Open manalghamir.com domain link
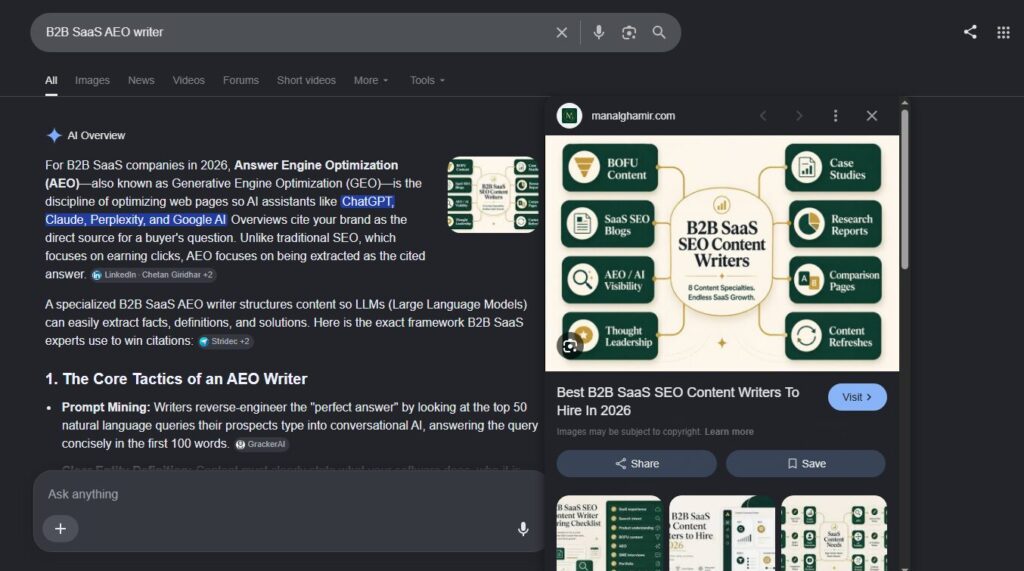 pyautogui.click(x=633, y=116)
